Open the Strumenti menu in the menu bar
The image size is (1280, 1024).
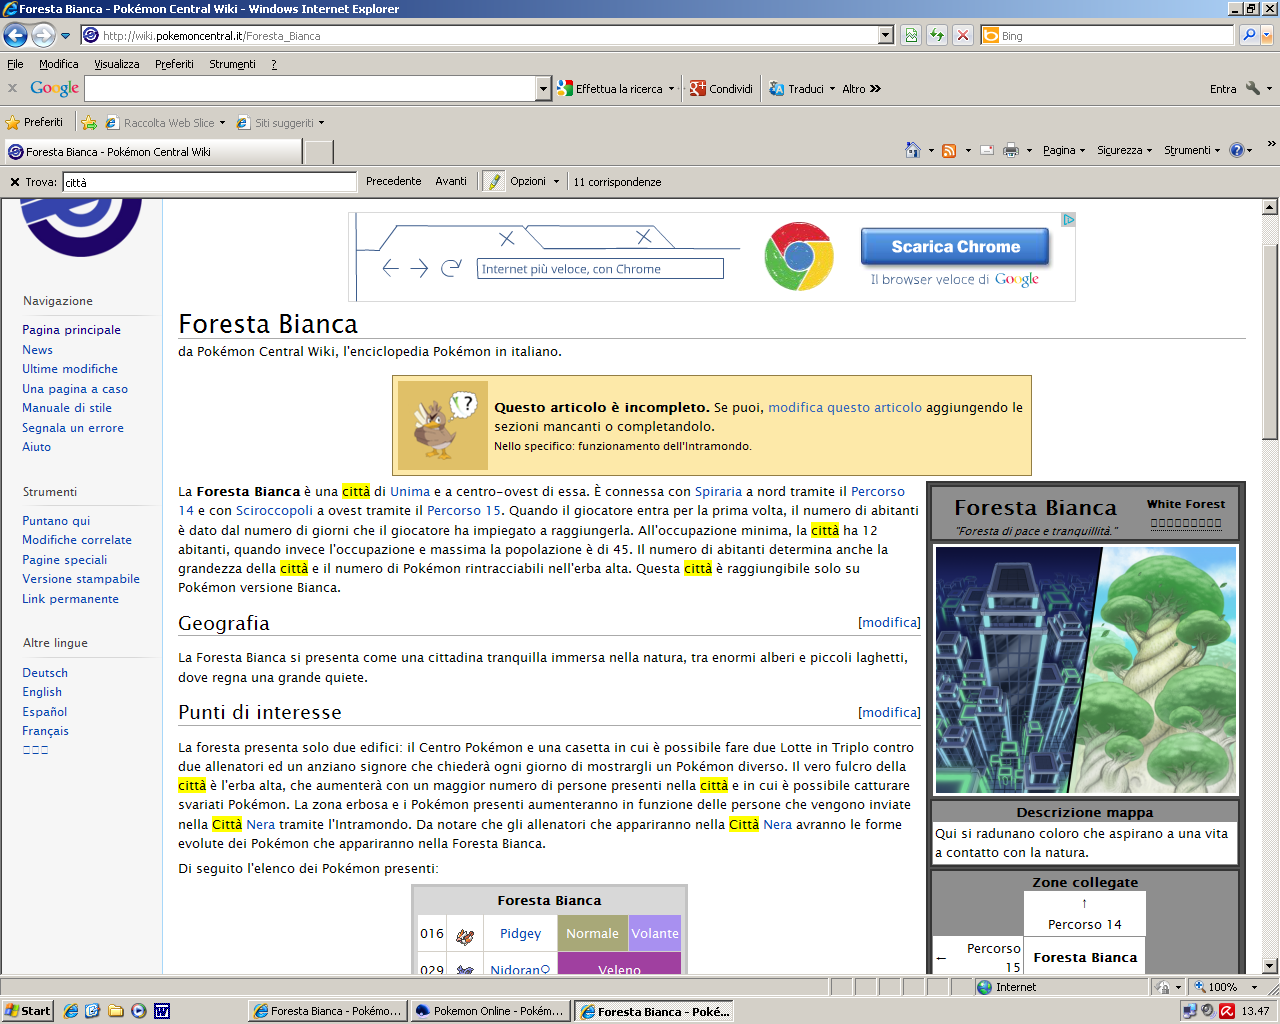click(x=232, y=64)
